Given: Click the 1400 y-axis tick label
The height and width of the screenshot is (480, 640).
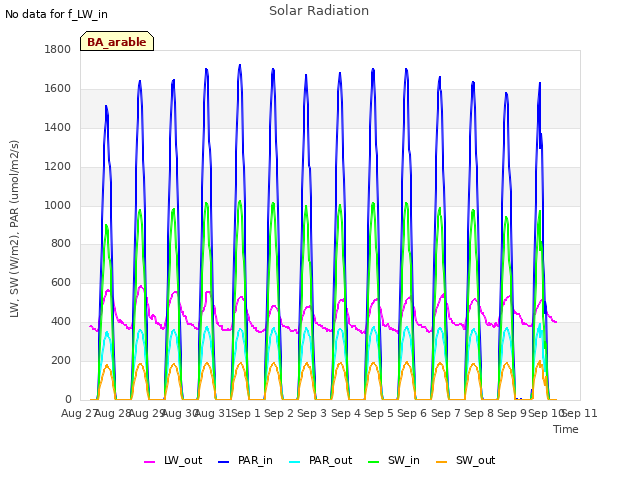Looking at the screenshot, I should 58,127.
